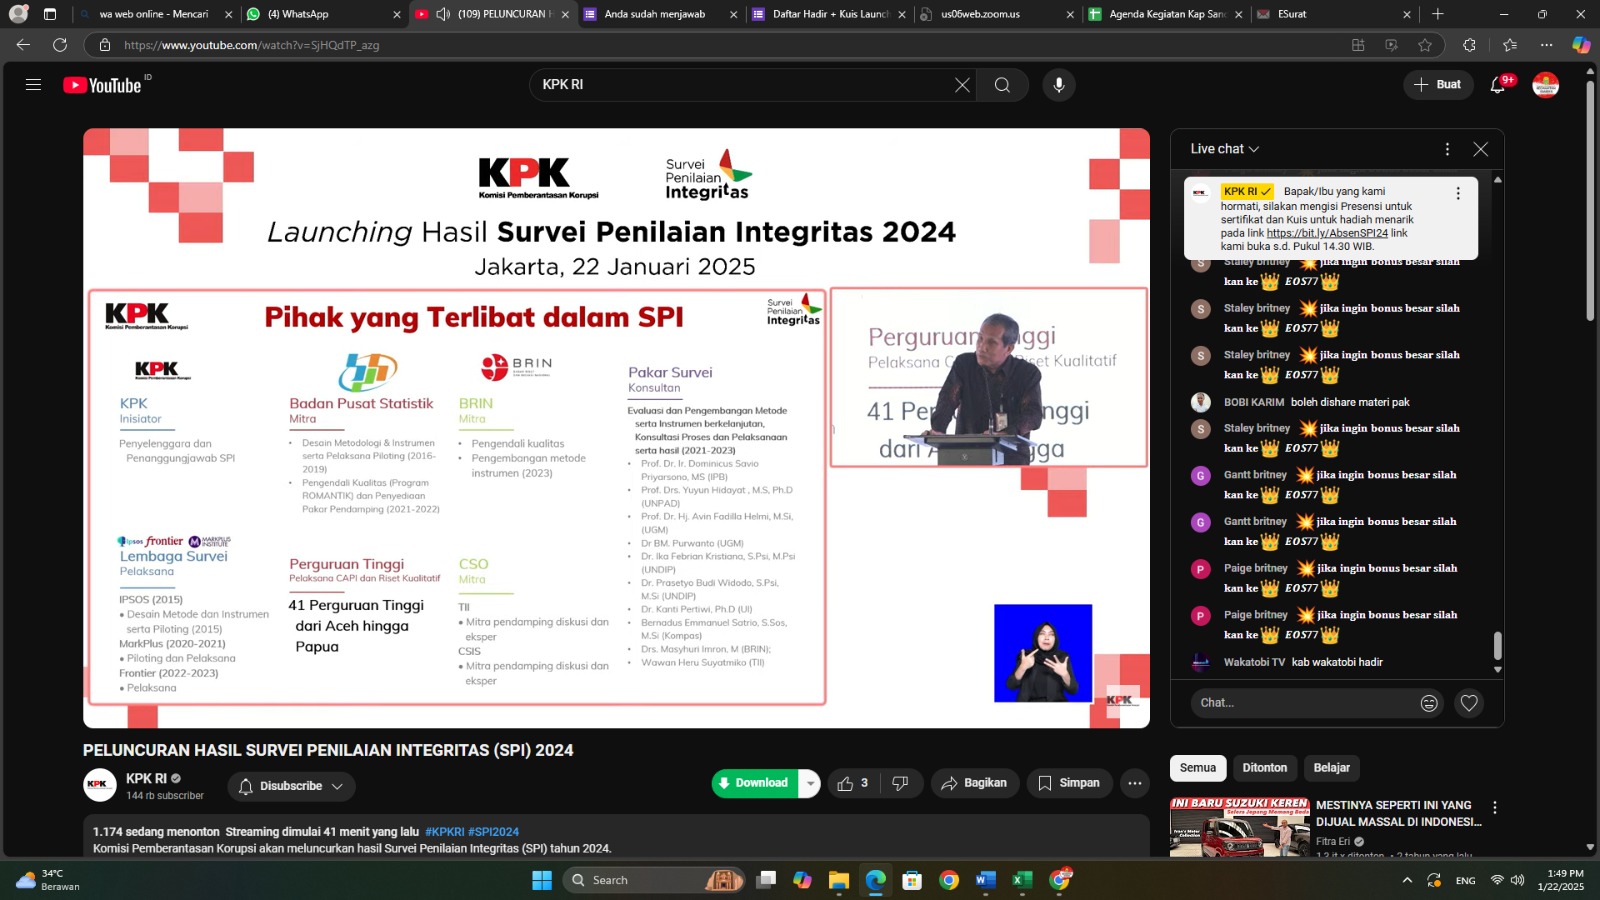Run search with magnifier button
The image size is (1600, 900).
[x=1002, y=85]
